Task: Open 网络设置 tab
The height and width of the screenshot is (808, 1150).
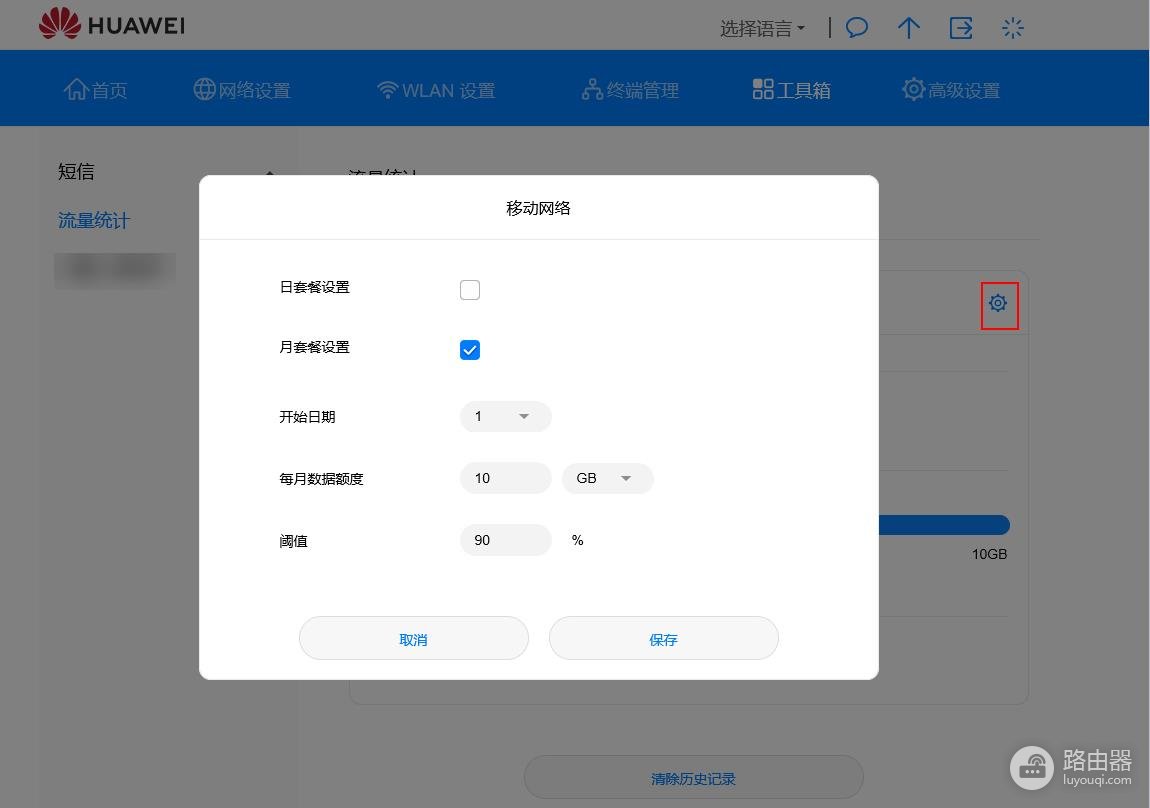Action: pyautogui.click(x=242, y=89)
